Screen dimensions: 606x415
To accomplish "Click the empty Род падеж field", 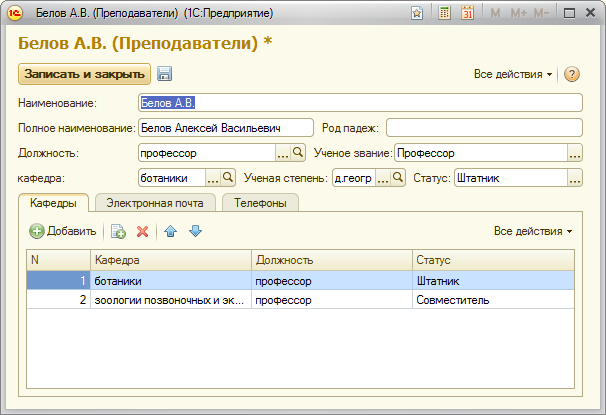I will [x=484, y=128].
